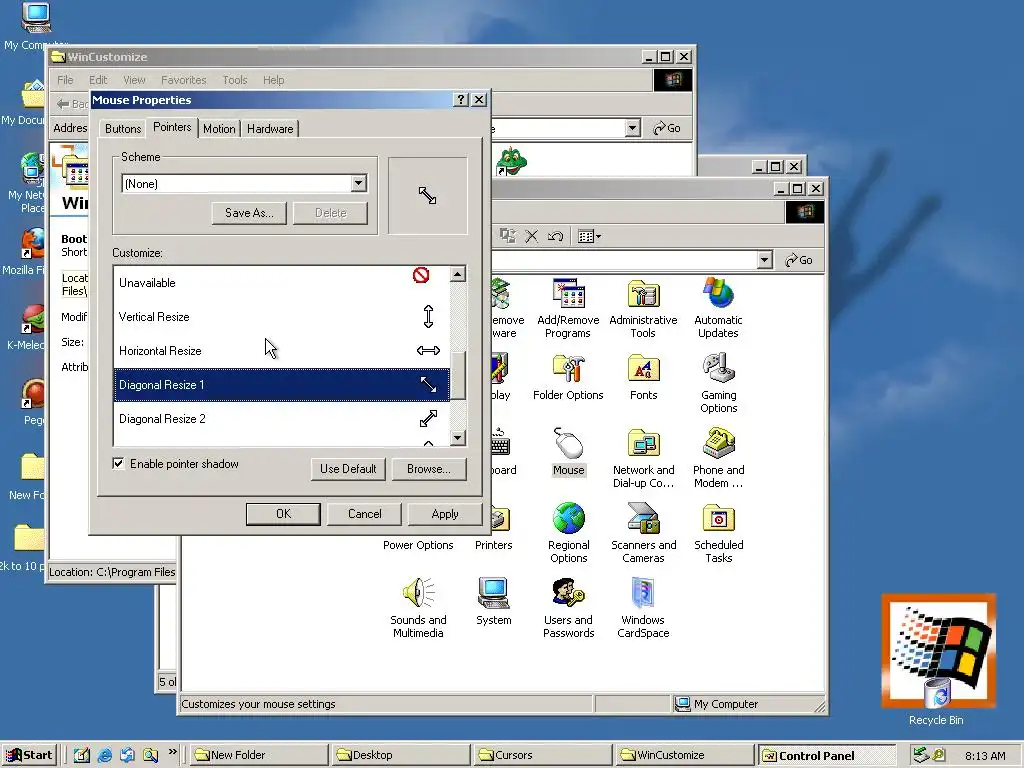Toggle Enable pointer shadow checkbox

click(x=118, y=464)
